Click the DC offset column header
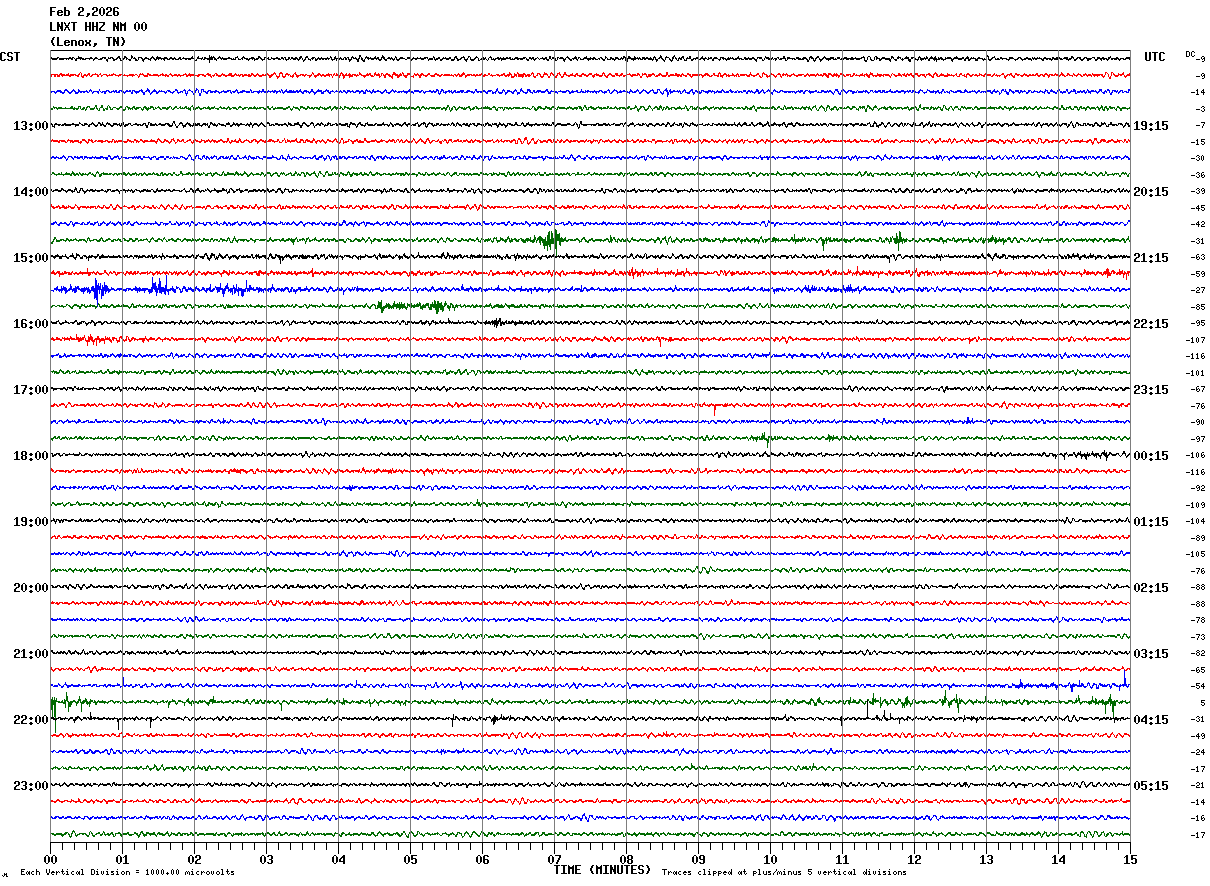 pyautogui.click(x=1190, y=54)
